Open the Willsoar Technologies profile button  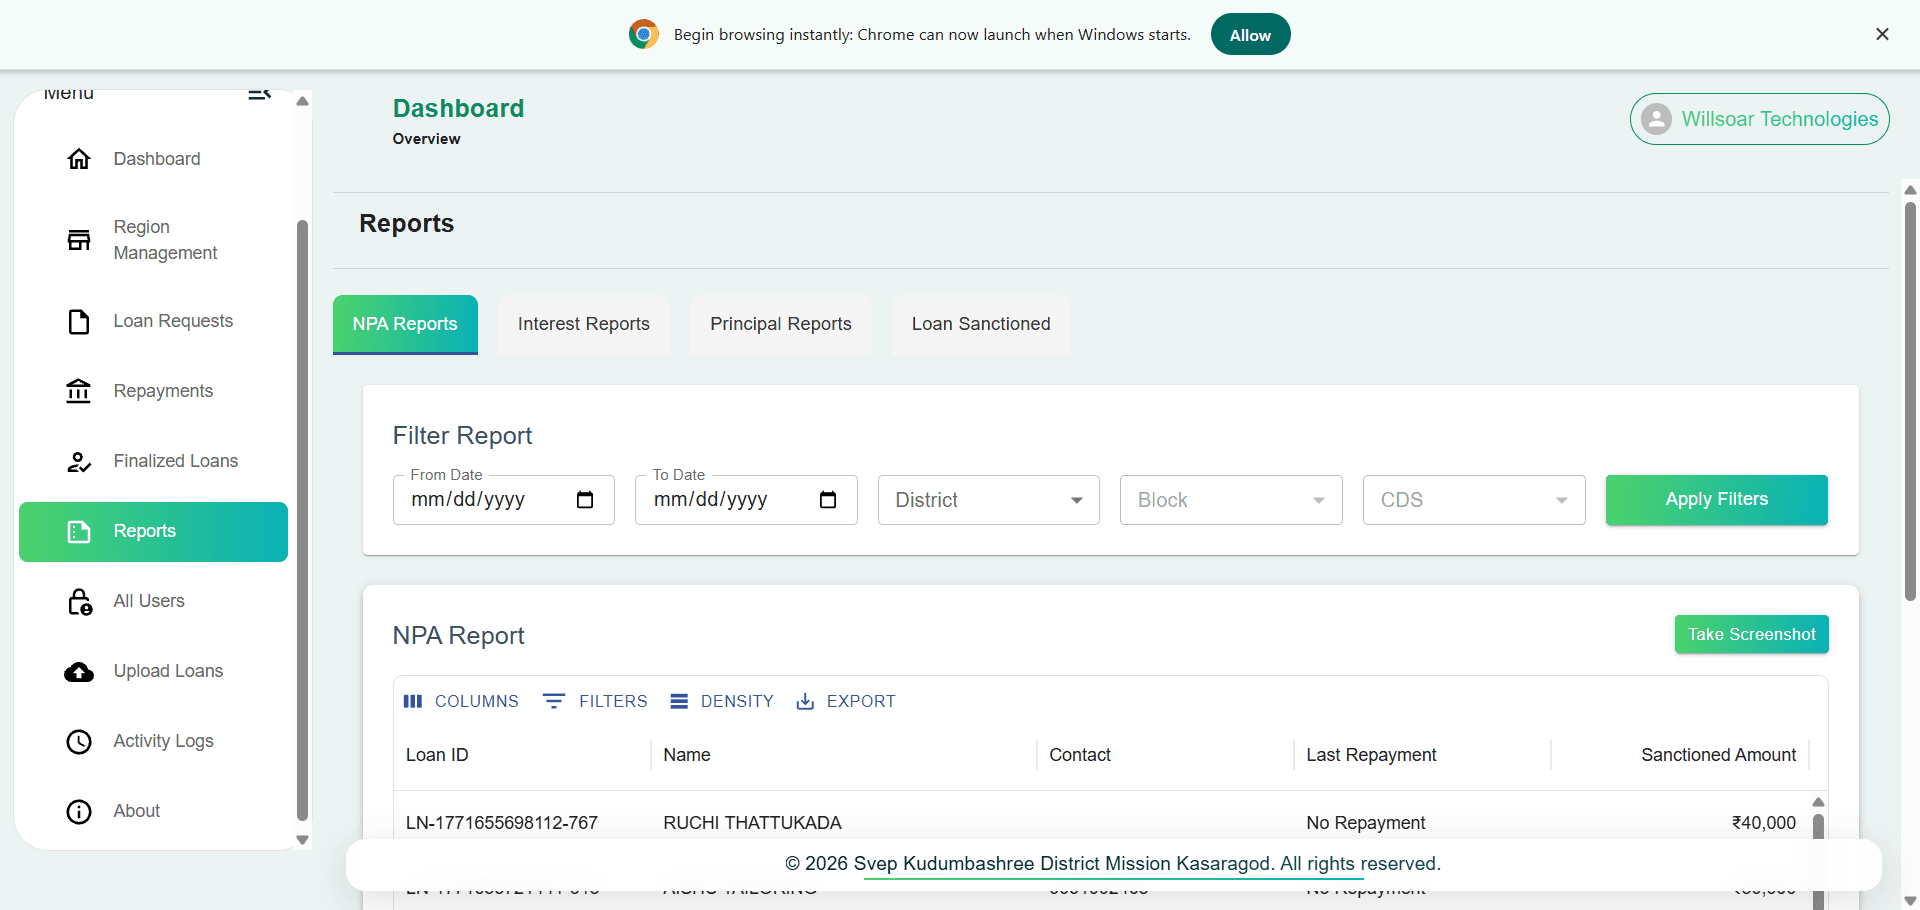pyautogui.click(x=1760, y=119)
